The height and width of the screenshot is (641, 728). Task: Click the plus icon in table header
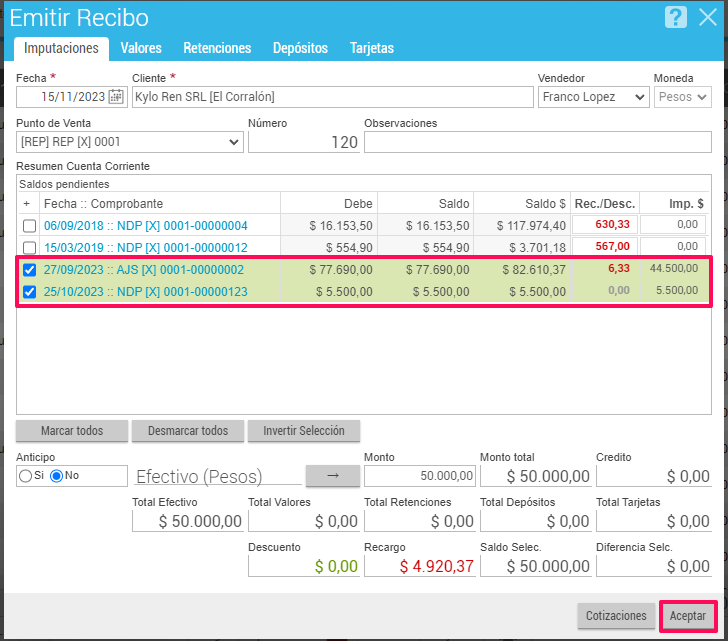pos(27,203)
